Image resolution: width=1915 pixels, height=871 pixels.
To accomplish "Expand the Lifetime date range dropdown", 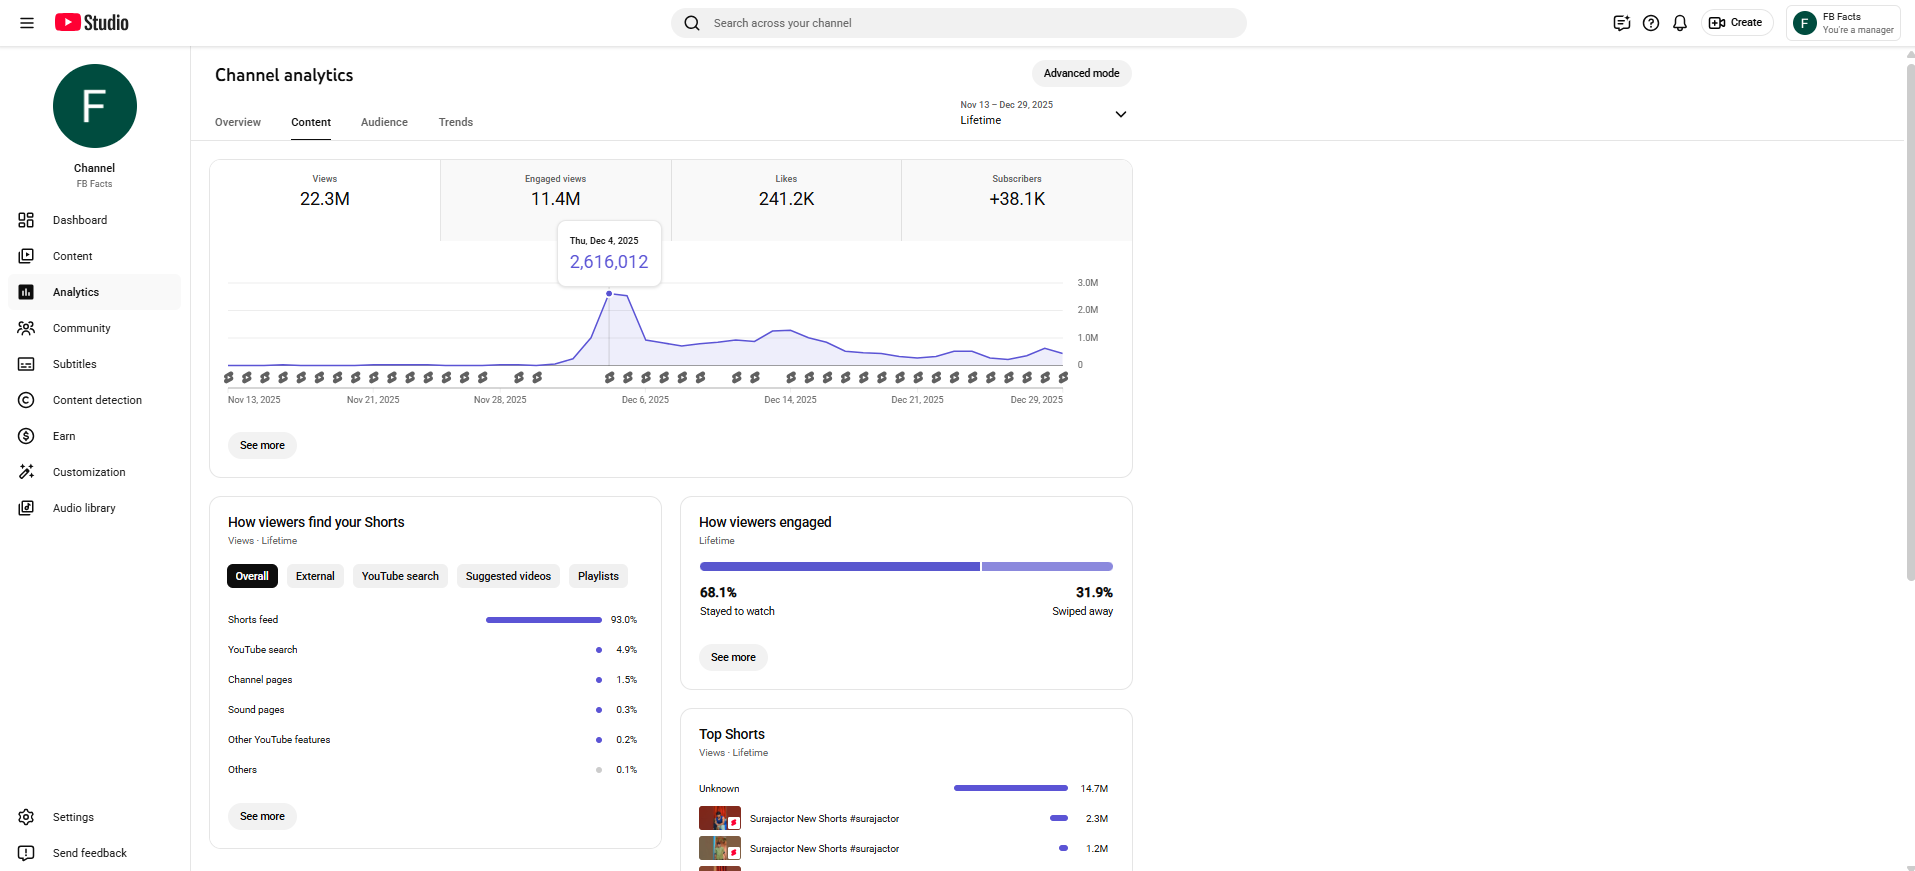I will coord(1043,113).
